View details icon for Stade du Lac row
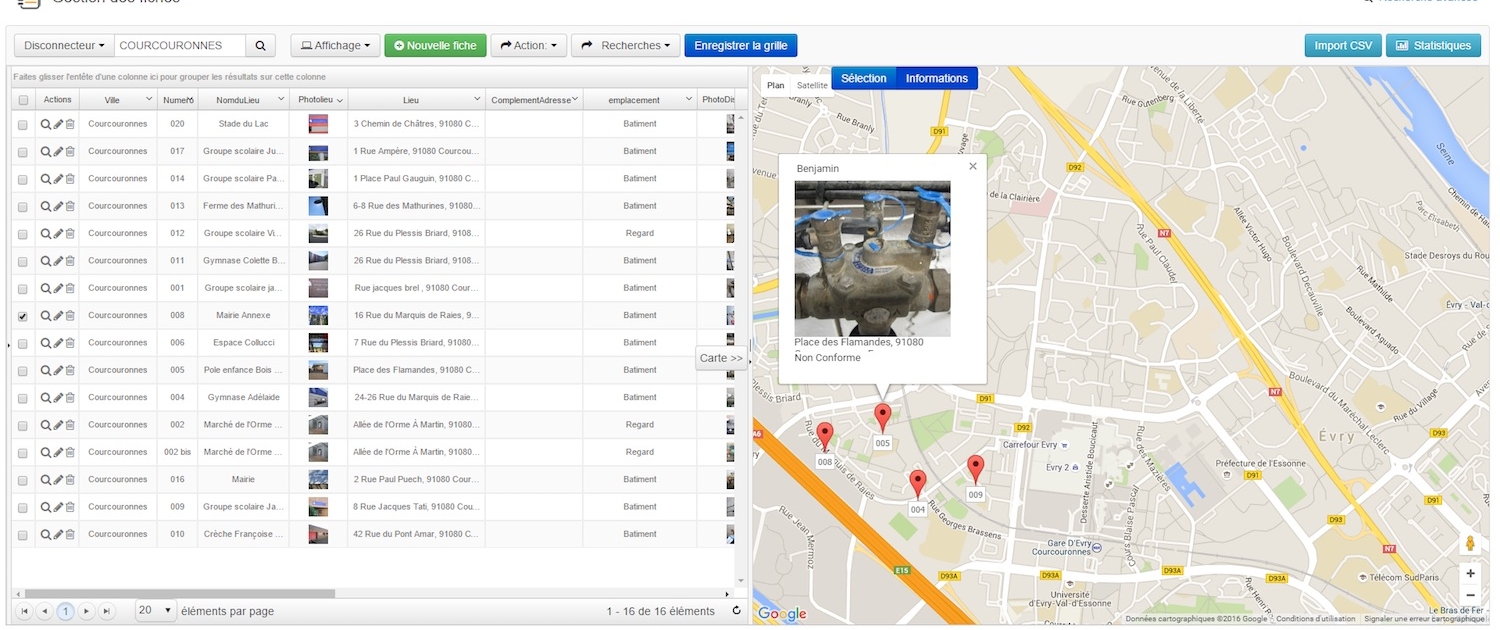 click(x=46, y=124)
